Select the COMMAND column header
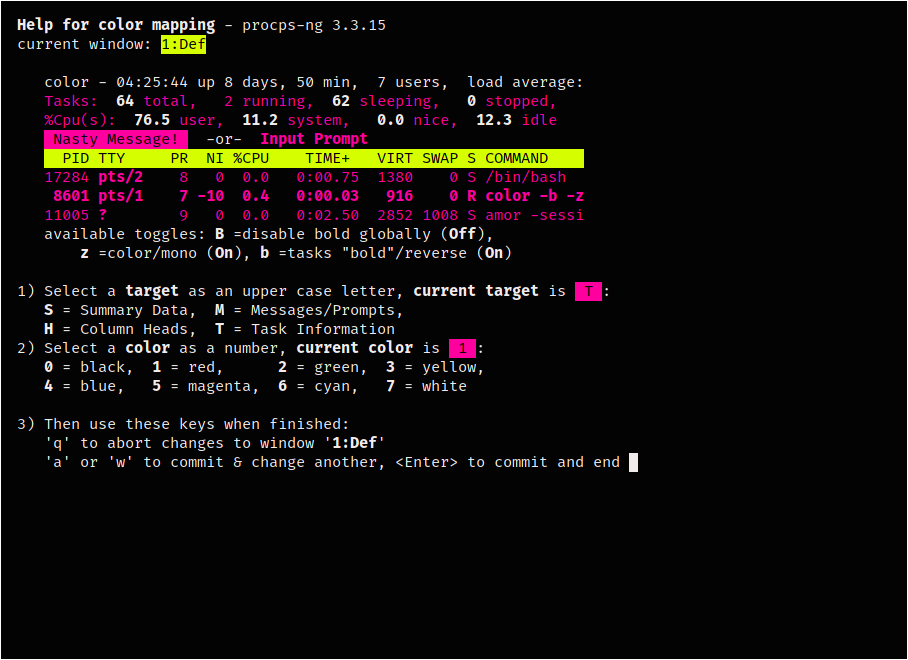Image resolution: width=908 pixels, height=660 pixels. [516, 158]
